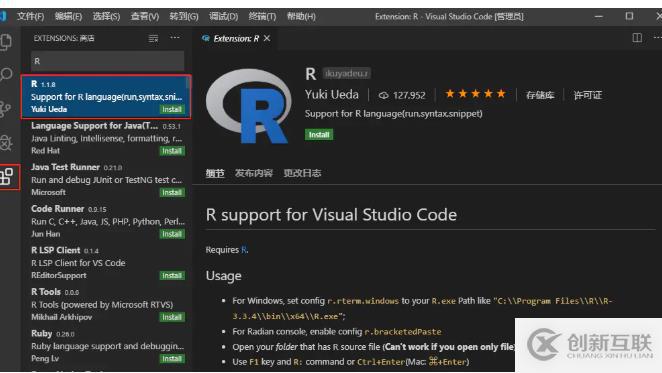Switch to the 发布内容 contributions tab
The height and width of the screenshot is (373, 662).
[254, 173]
